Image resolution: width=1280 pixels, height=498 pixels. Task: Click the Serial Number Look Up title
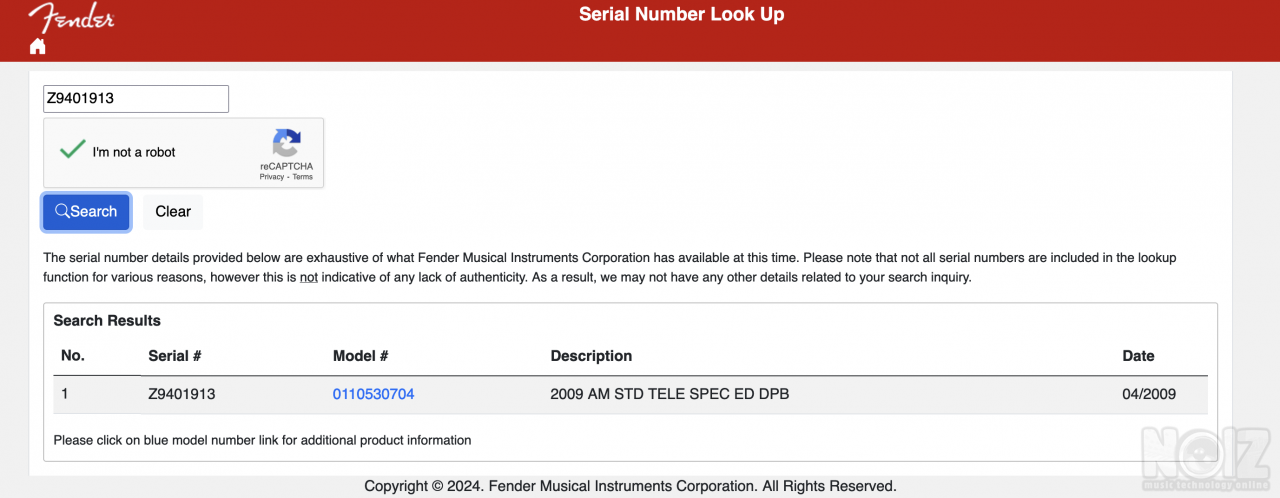click(x=681, y=15)
